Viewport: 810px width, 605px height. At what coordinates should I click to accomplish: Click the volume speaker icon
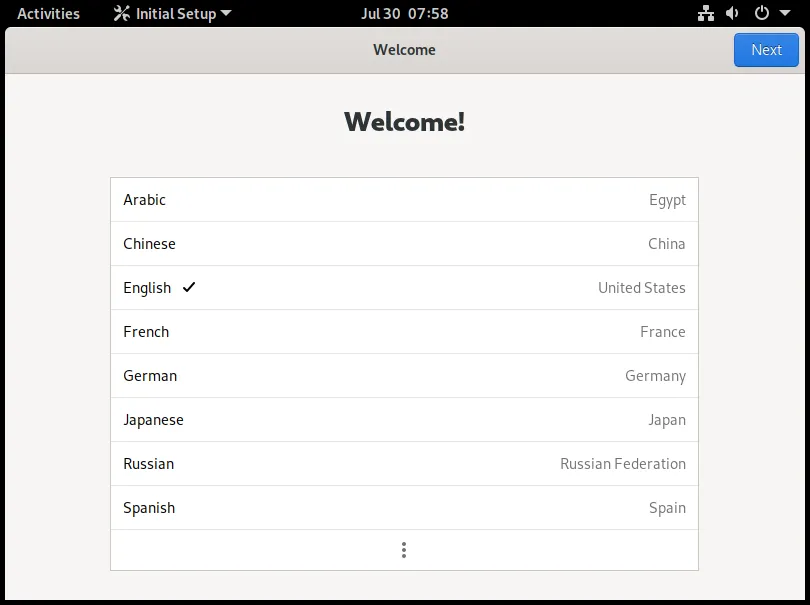733,14
